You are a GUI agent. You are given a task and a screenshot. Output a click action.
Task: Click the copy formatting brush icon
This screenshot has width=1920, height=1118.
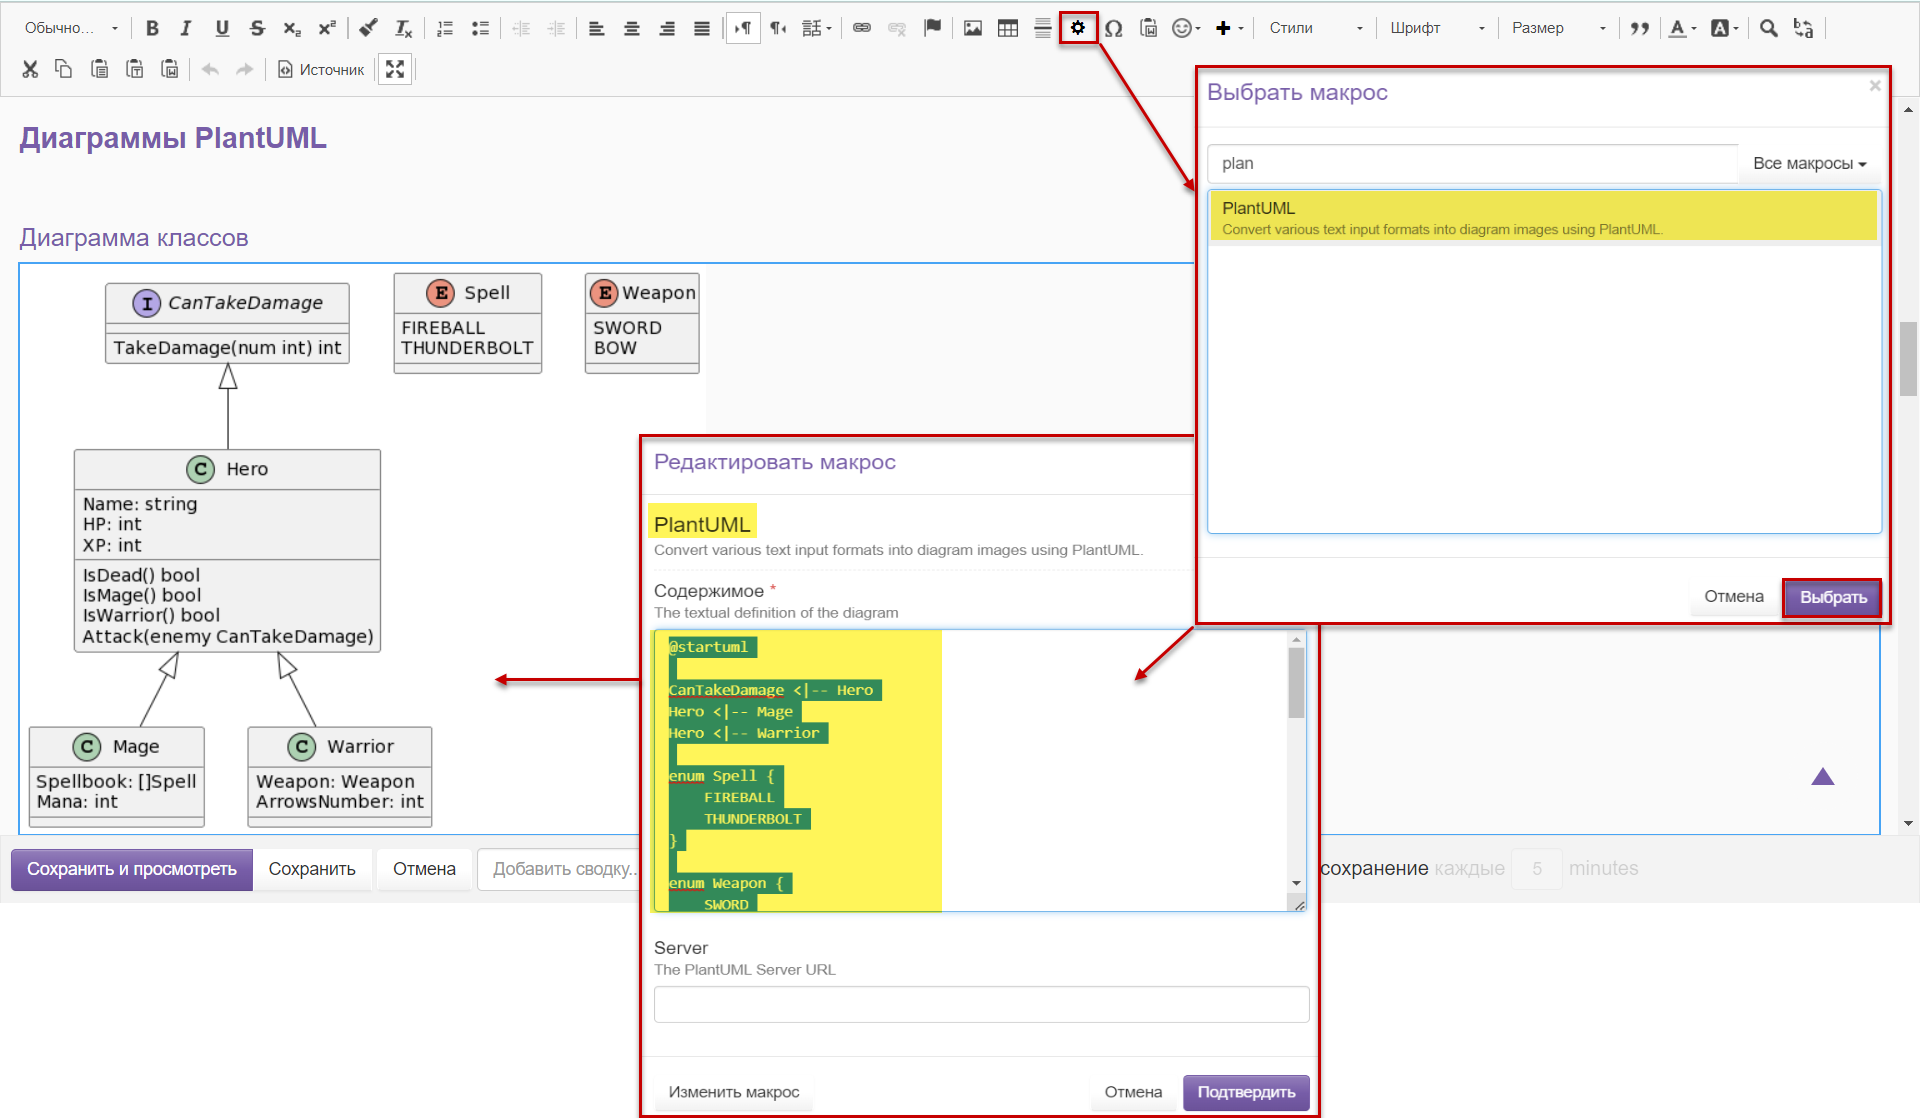368,28
